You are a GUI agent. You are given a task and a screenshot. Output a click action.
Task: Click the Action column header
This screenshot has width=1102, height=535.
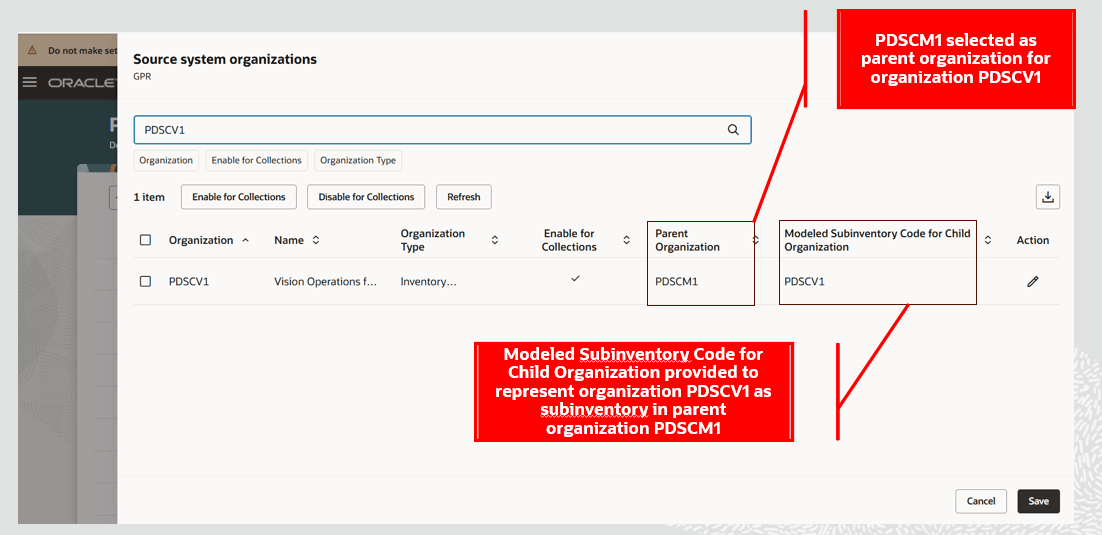click(x=1032, y=240)
